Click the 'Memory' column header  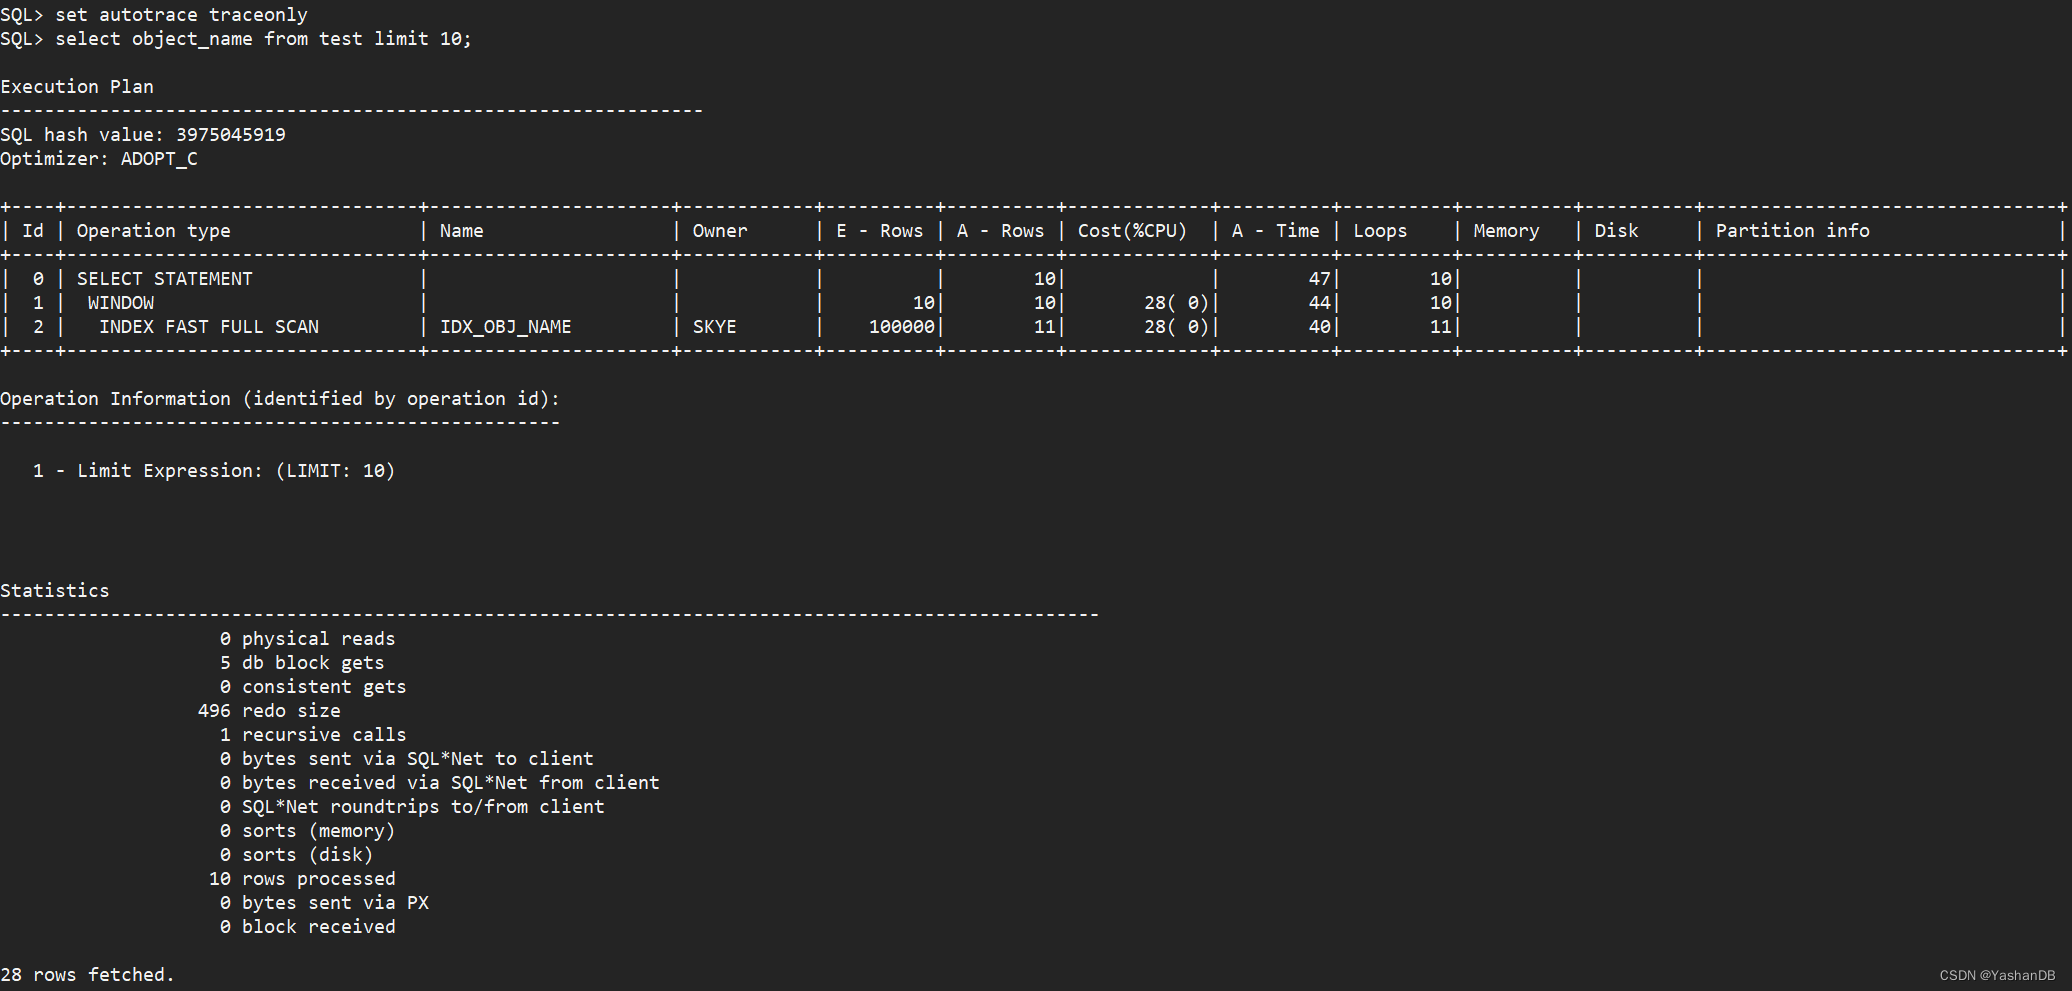click(1506, 231)
